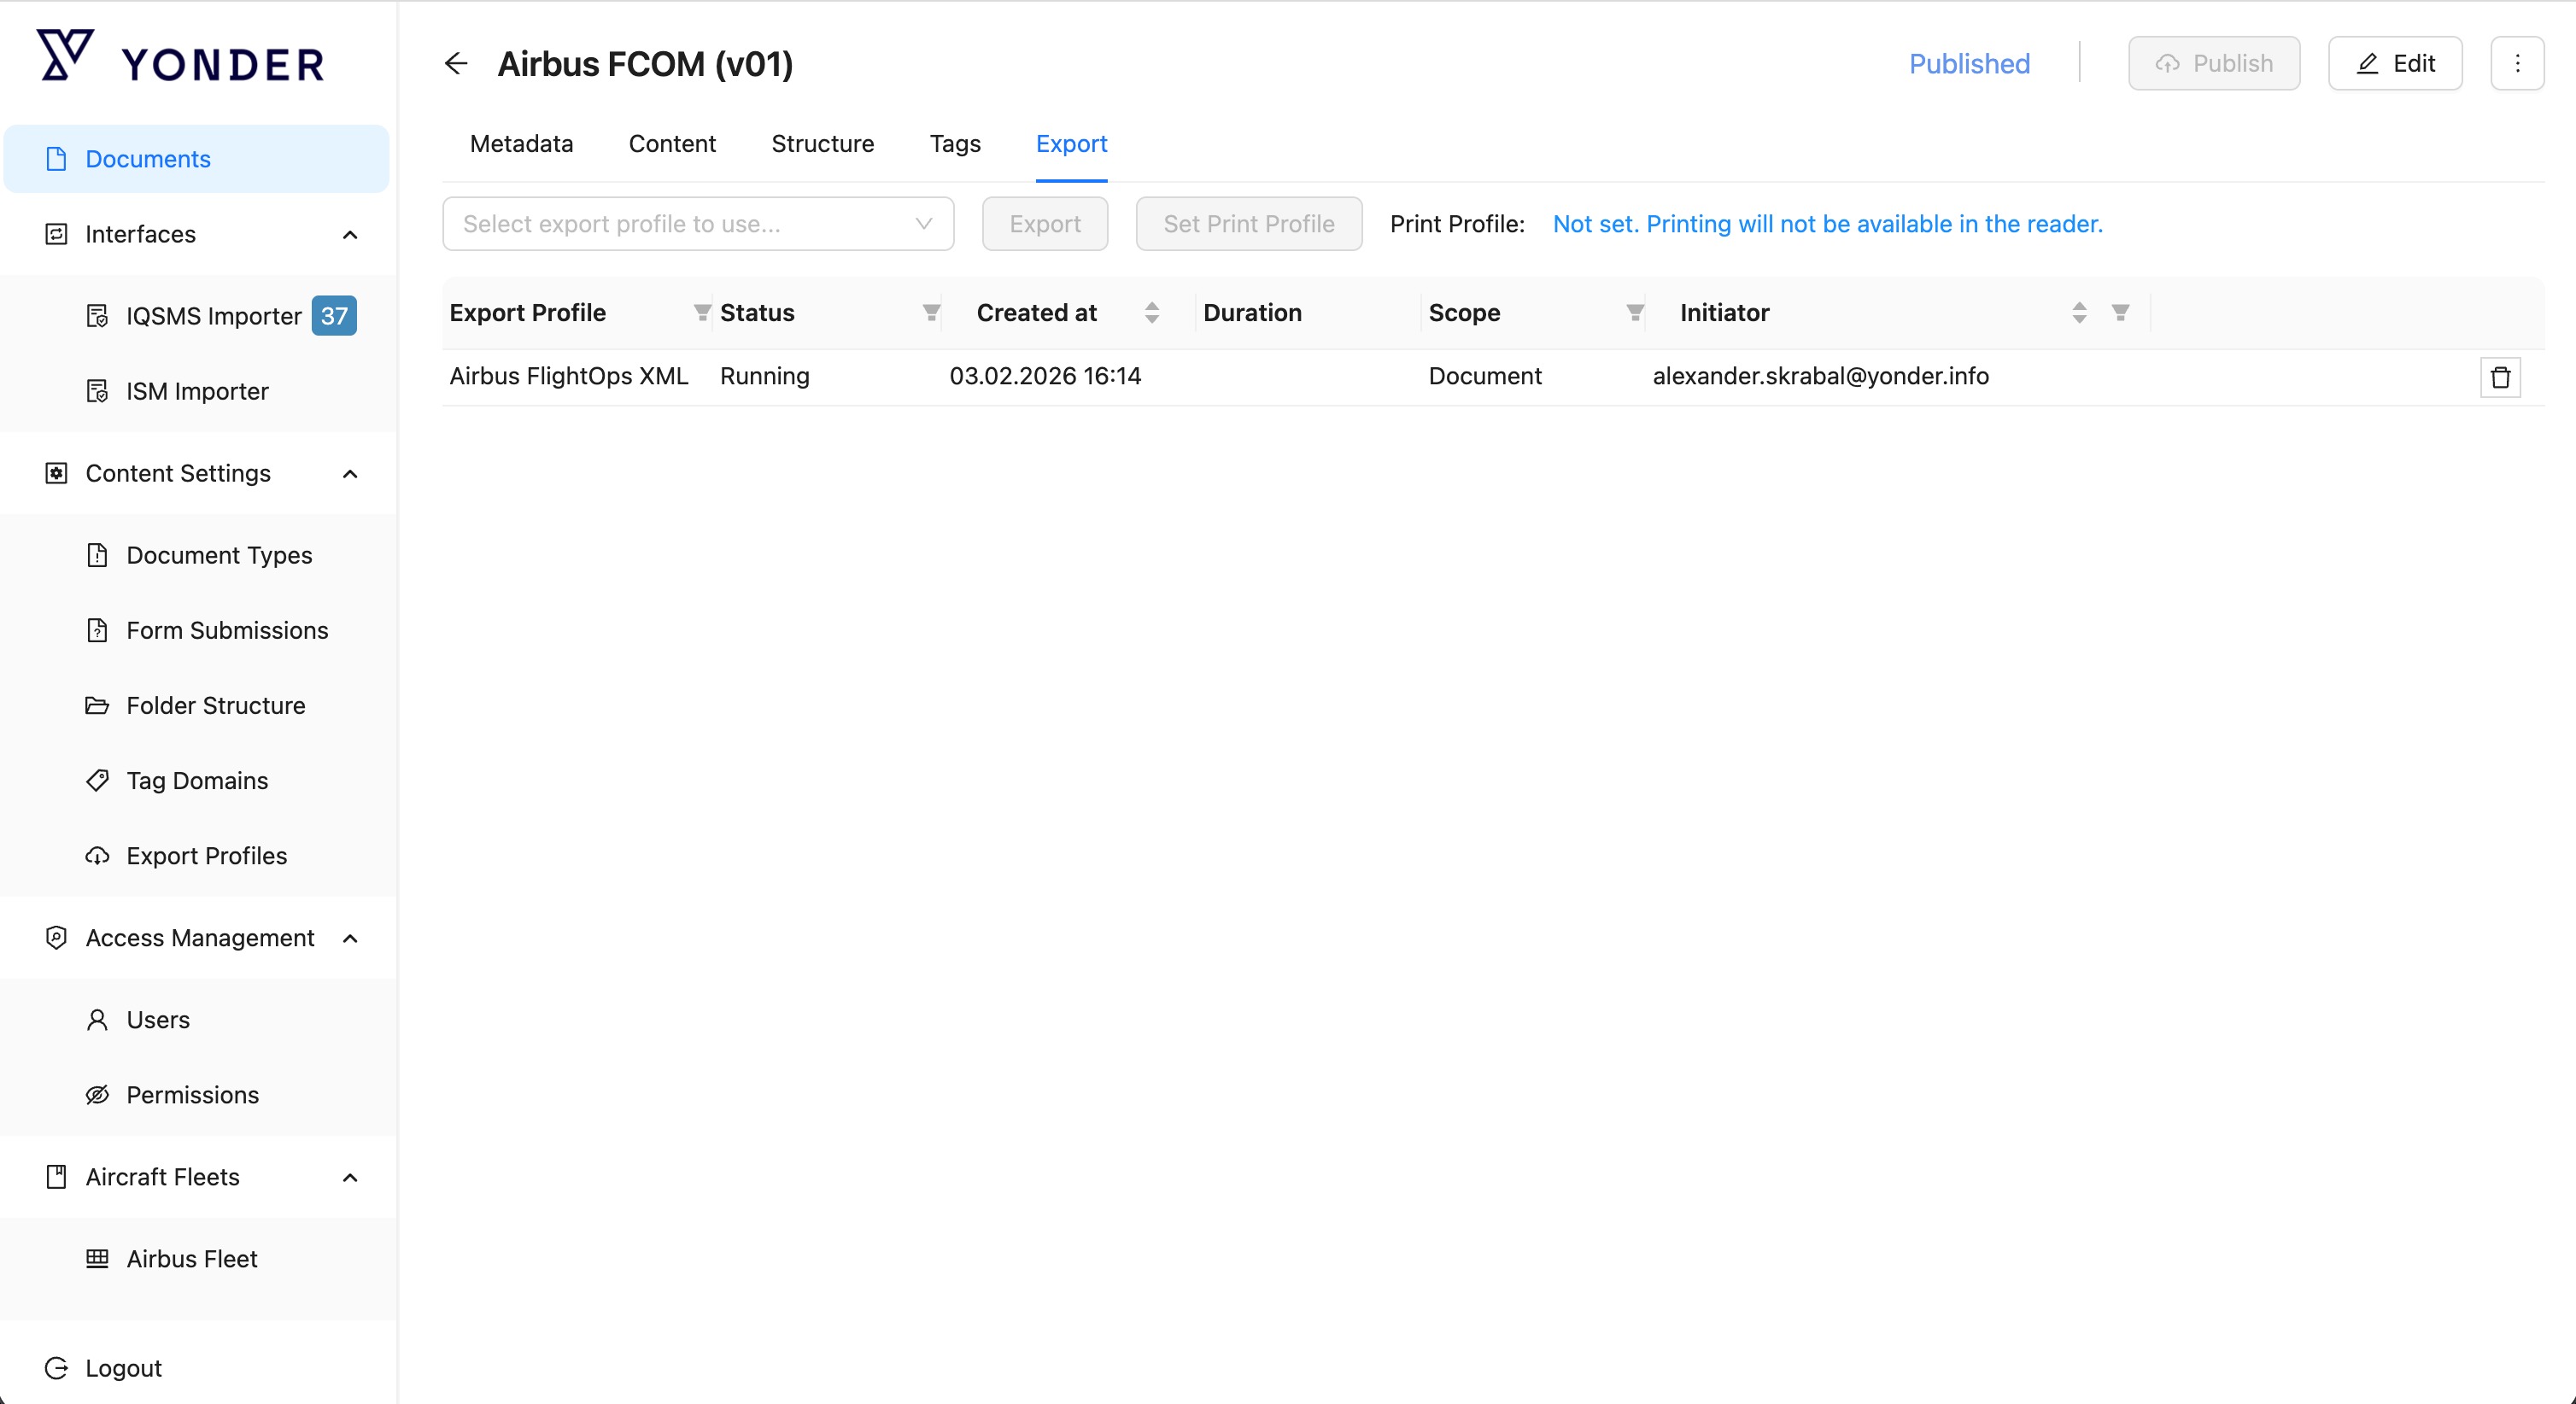Filter the Status column
2576x1404 pixels.
tap(931, 313)
